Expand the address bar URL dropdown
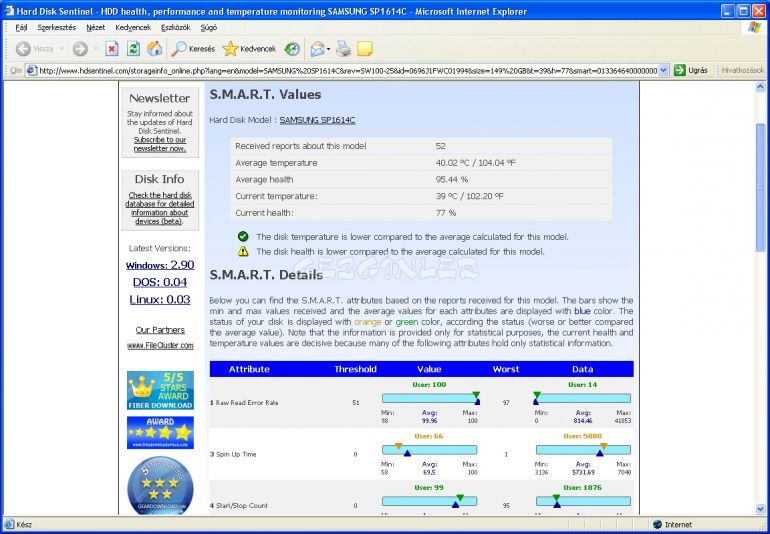The height and width of the screenshot is (534, 770). (663, 71)
